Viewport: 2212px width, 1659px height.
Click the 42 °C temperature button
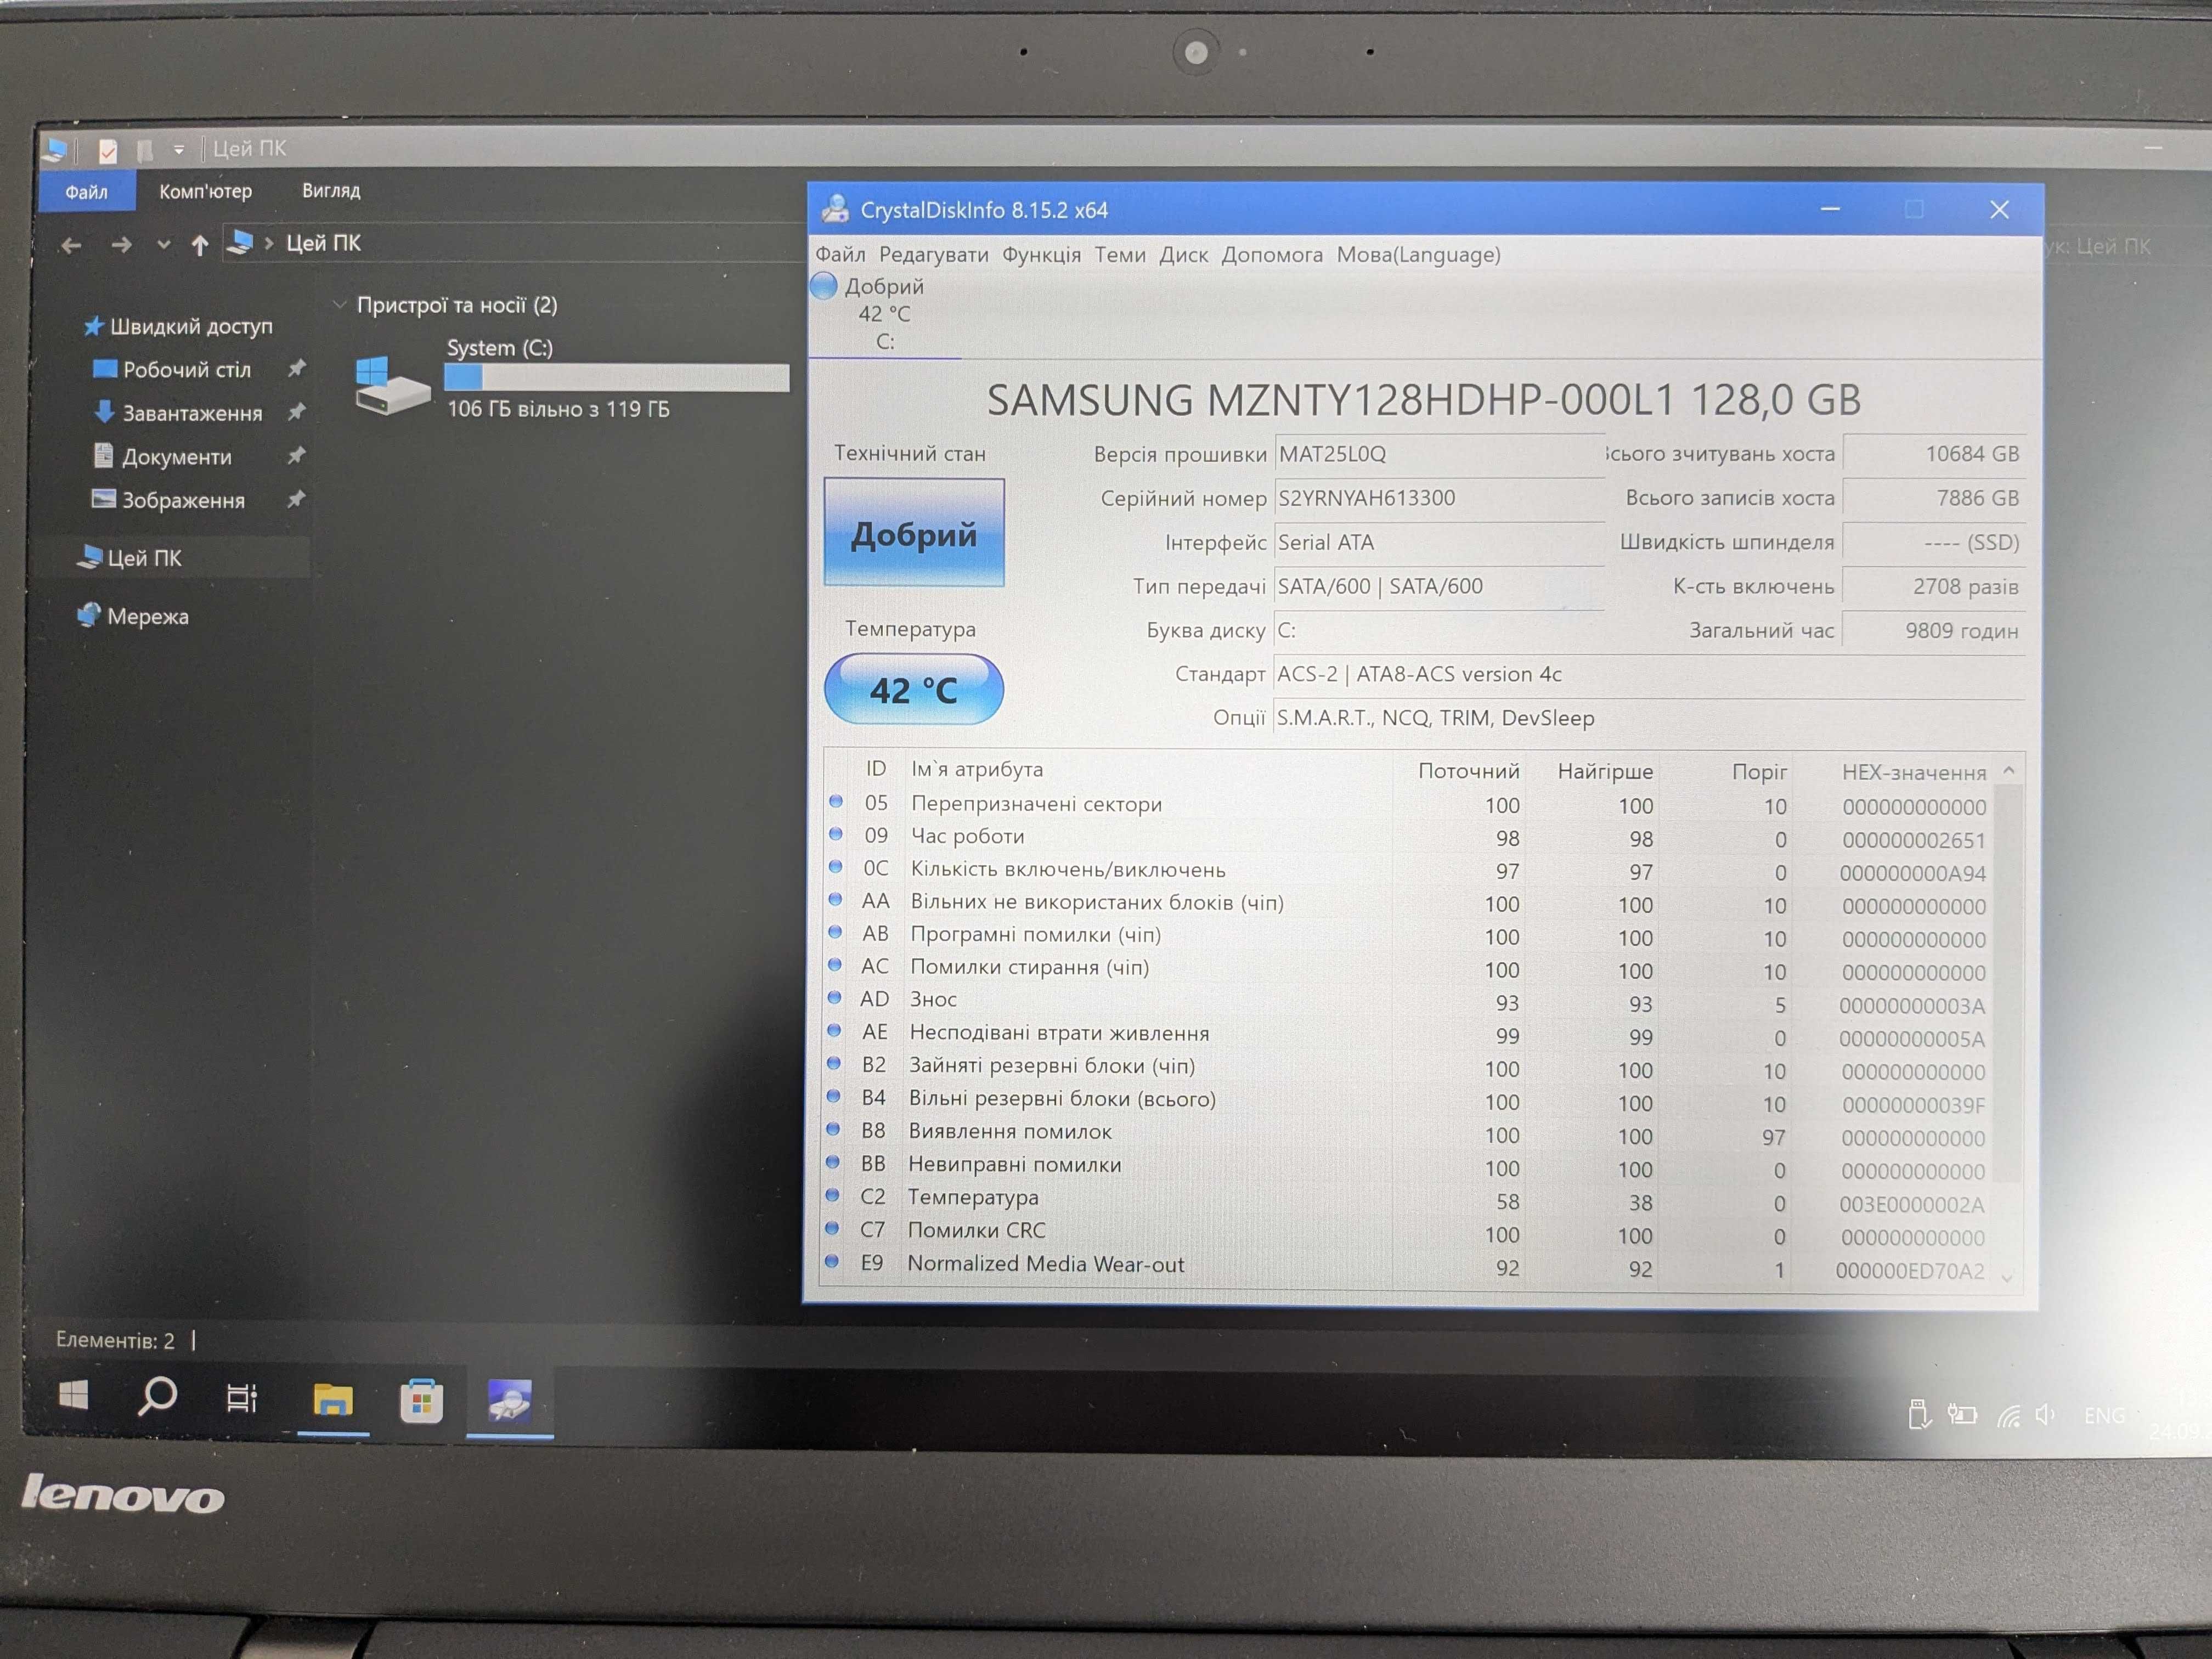(913, 689)
